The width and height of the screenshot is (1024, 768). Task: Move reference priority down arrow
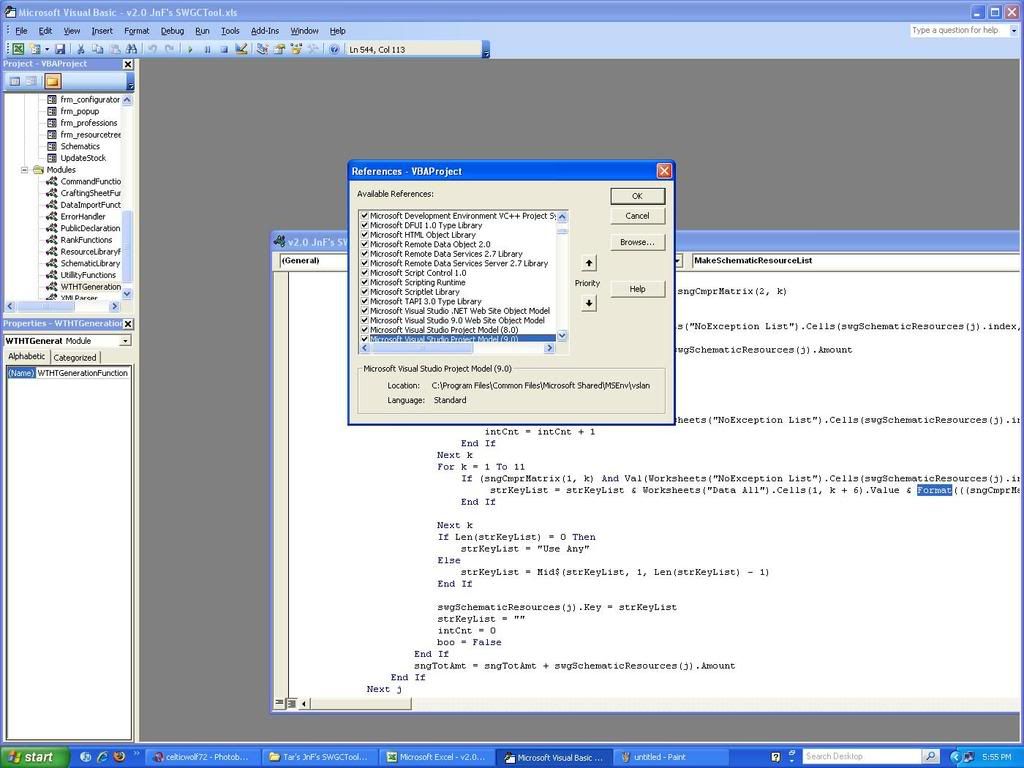(588, 303)
